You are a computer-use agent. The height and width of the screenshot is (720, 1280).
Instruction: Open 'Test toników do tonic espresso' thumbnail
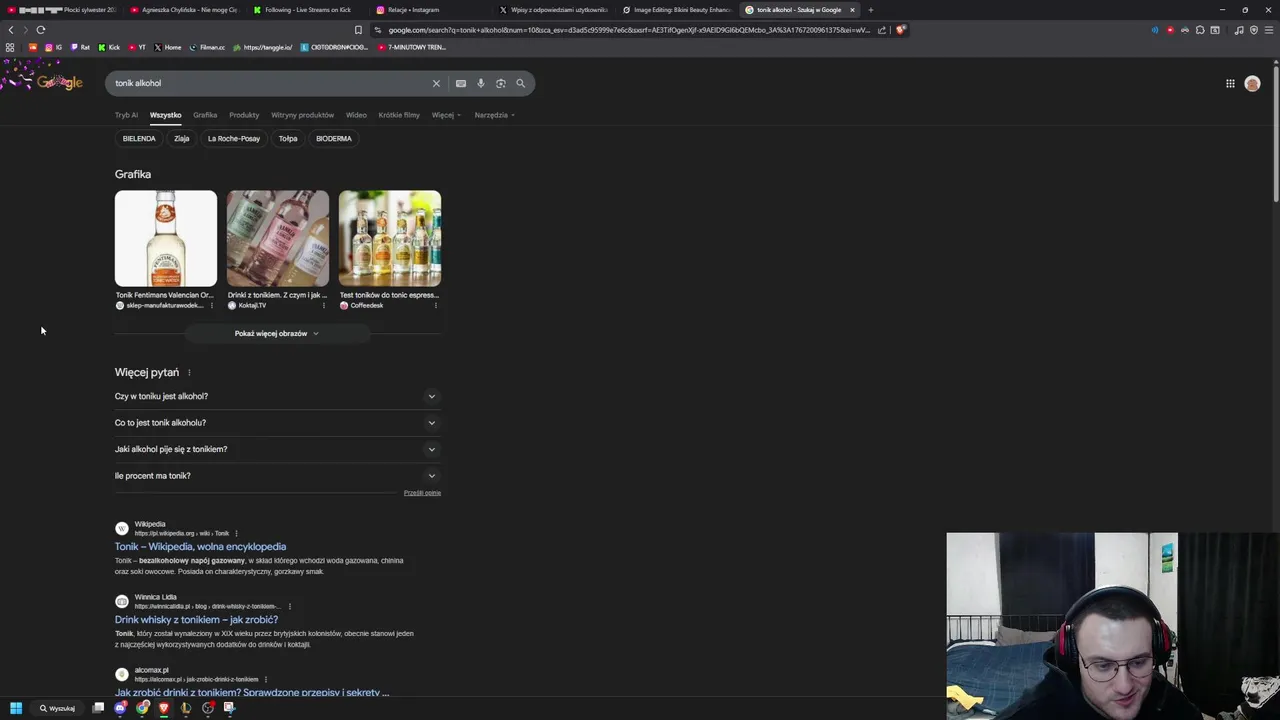pyautogui.click(x=389, y=239)
